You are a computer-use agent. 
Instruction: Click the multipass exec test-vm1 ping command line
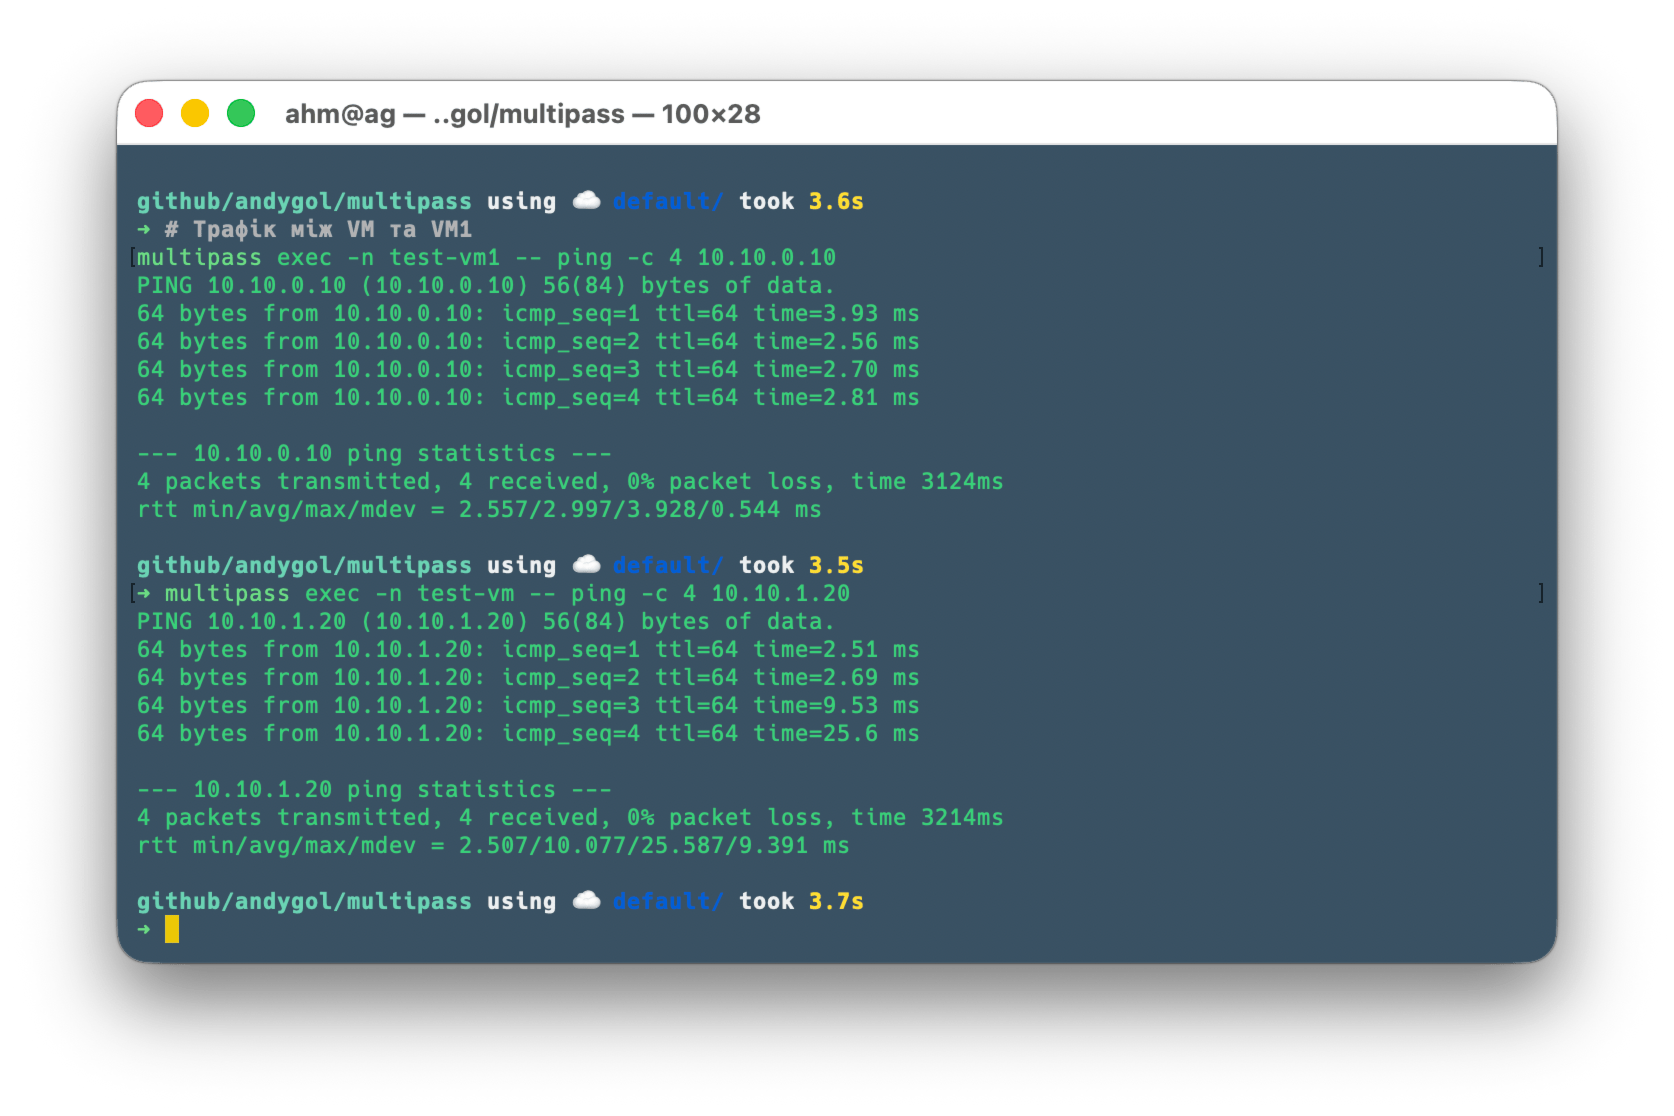(x=490, y=257)
